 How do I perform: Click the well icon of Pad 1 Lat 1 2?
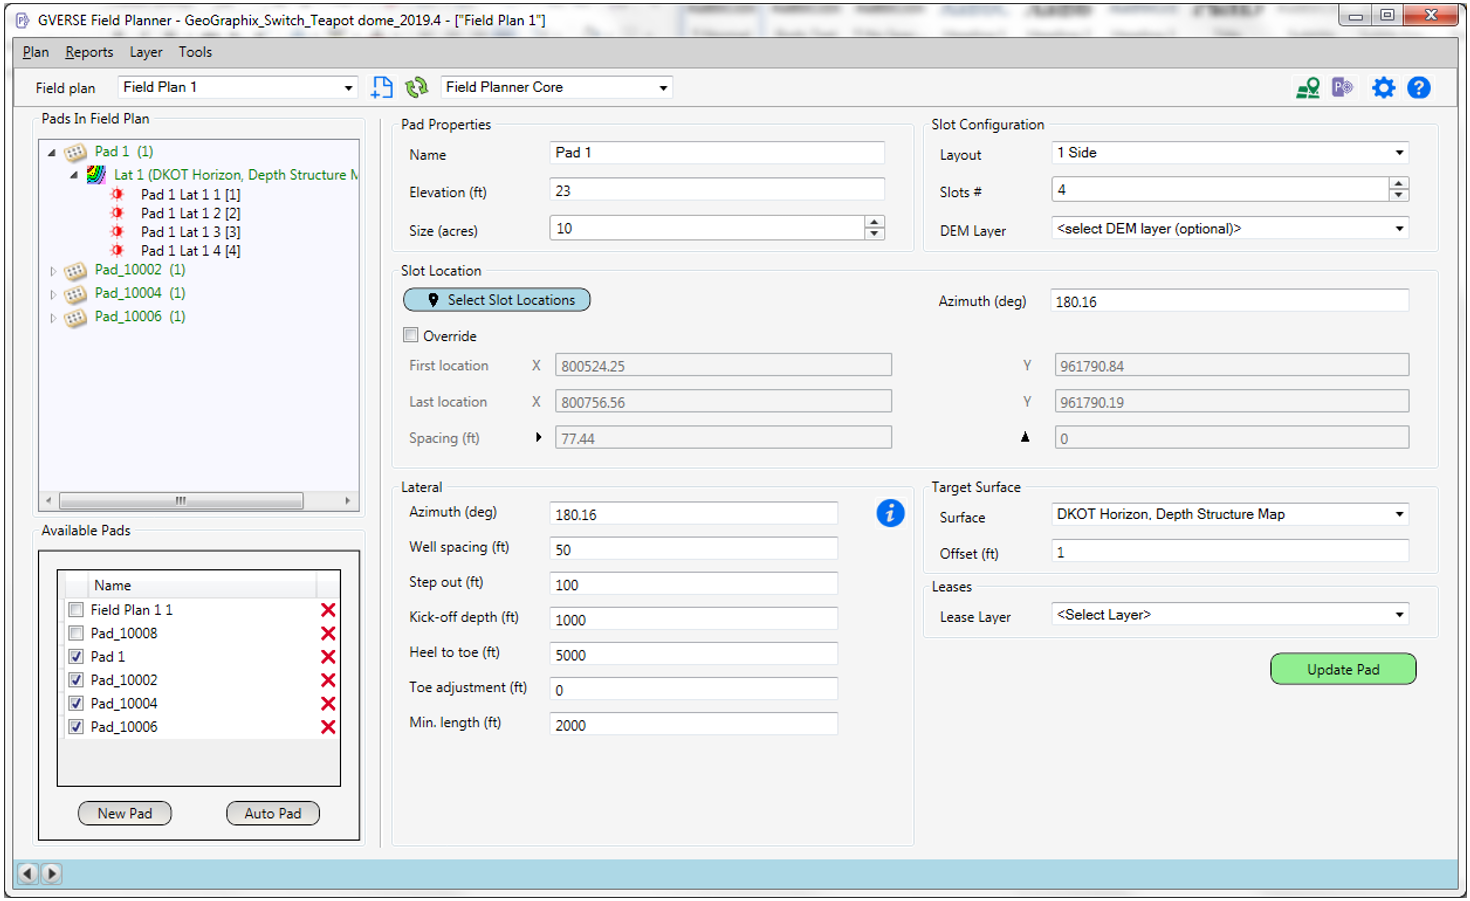point(117,213)
